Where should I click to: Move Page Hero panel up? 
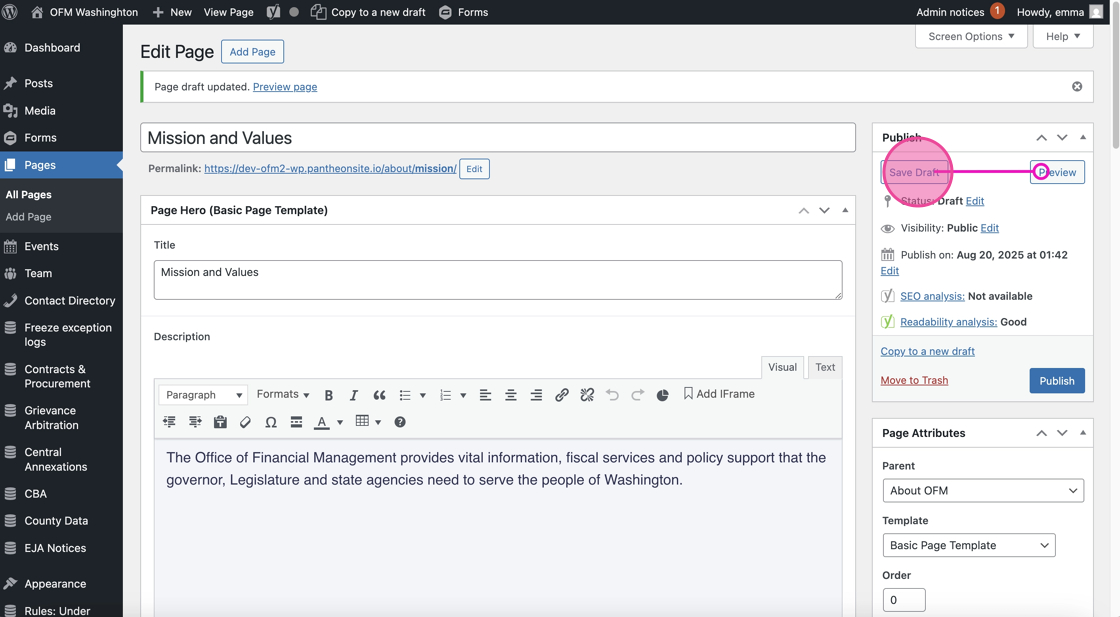point(804,210)
